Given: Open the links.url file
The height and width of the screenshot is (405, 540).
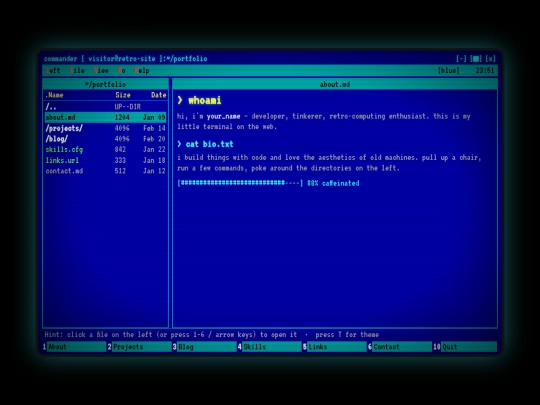Looking at the screenshot, I should (105, 160).
